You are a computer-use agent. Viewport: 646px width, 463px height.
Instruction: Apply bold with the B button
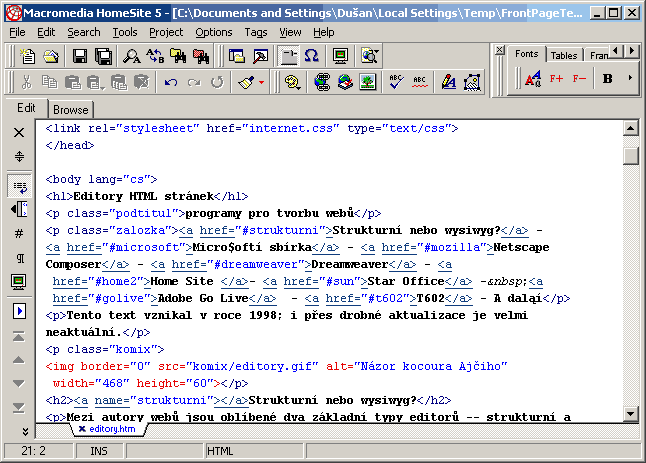tap(608, 78)
